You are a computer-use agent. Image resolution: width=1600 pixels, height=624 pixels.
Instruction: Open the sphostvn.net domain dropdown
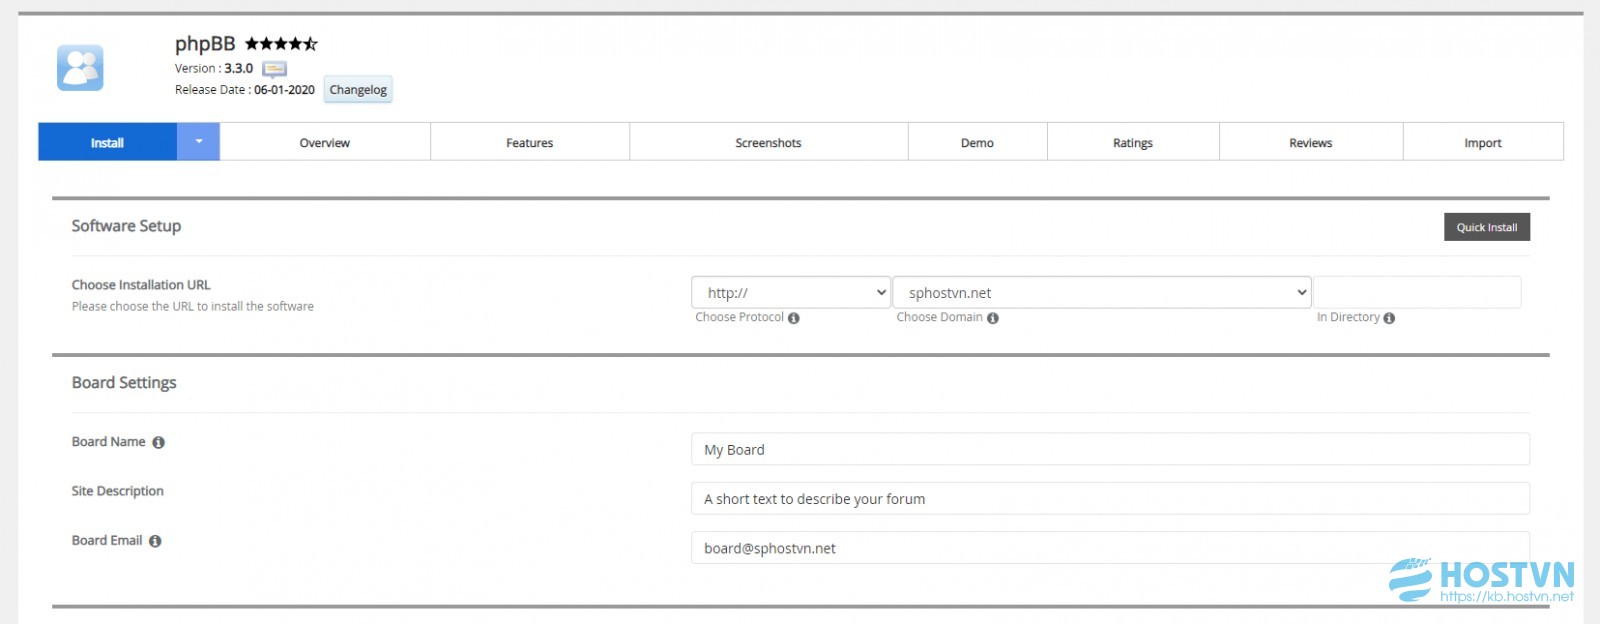click(x=1102, y=293)
